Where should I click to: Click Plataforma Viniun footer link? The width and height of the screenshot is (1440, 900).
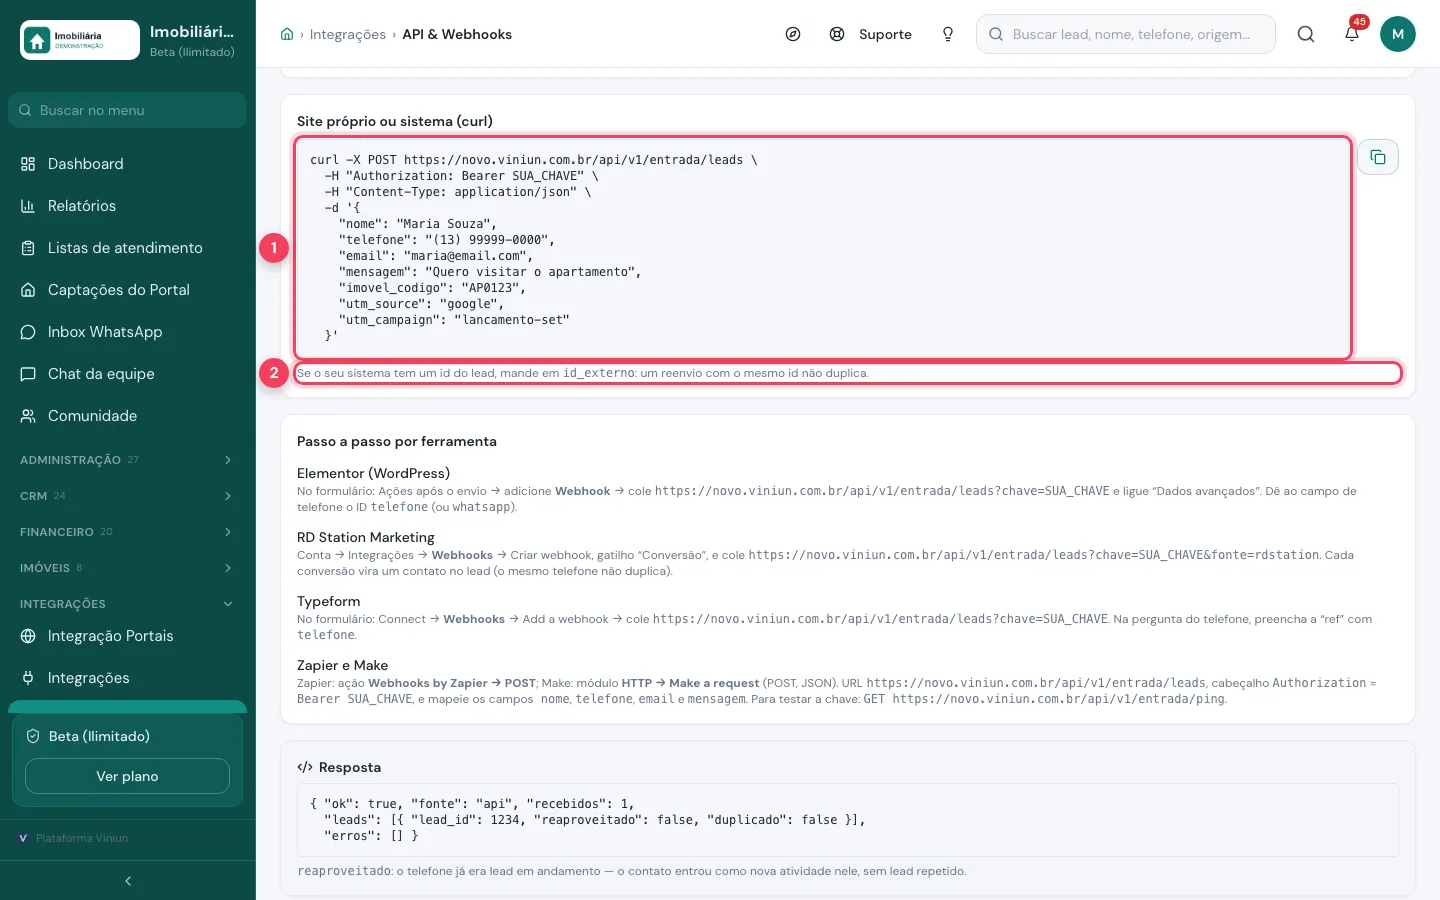[82, 838]
